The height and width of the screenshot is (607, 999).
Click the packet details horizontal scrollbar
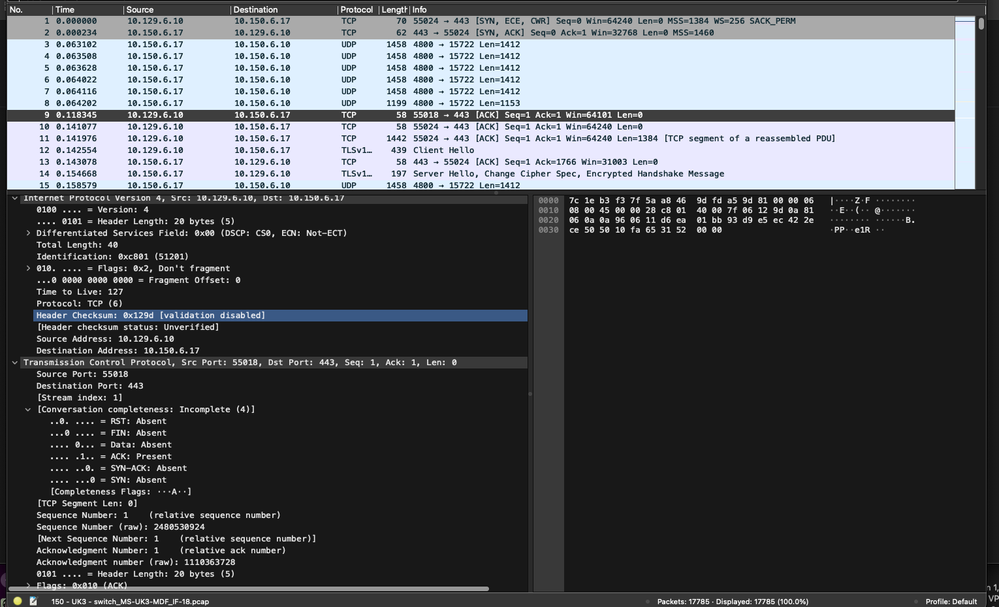248,589
